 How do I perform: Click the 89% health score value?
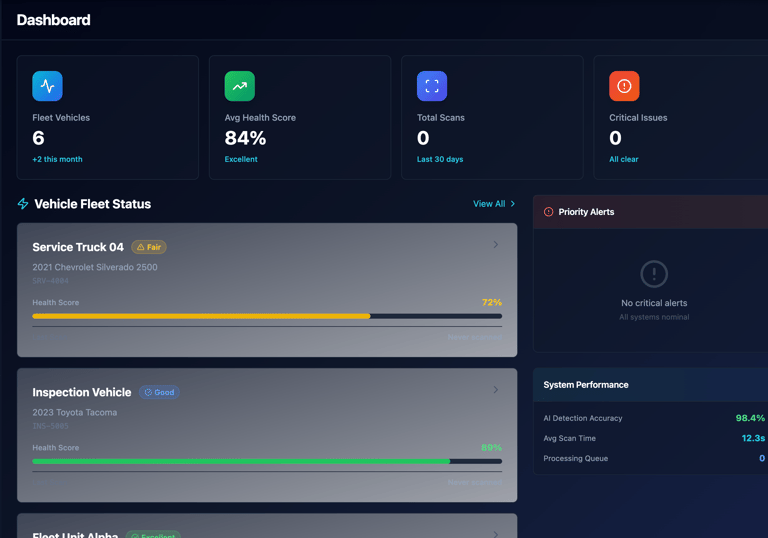pos(491,447)
